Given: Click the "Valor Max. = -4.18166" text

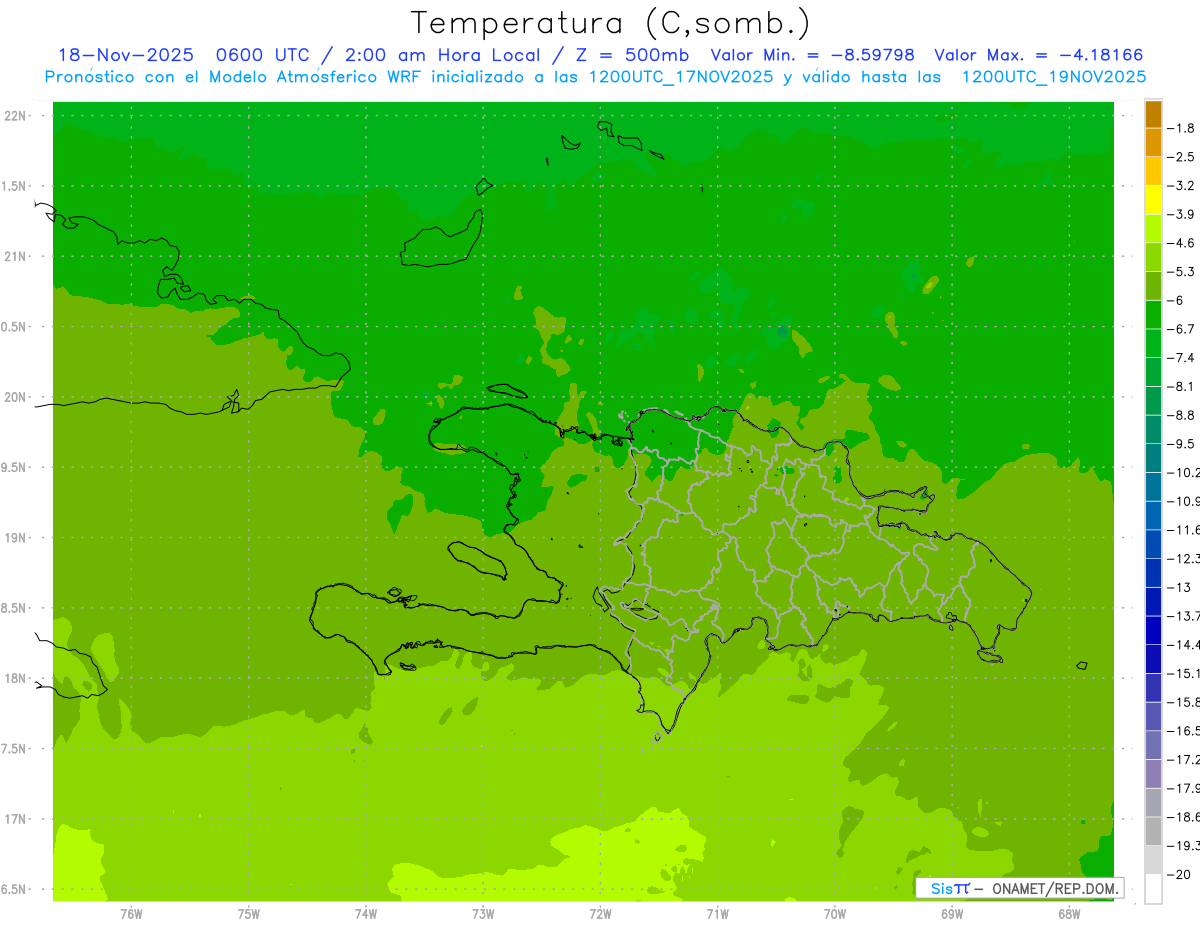Looking at the screenshot, I should pos(1038,56).
